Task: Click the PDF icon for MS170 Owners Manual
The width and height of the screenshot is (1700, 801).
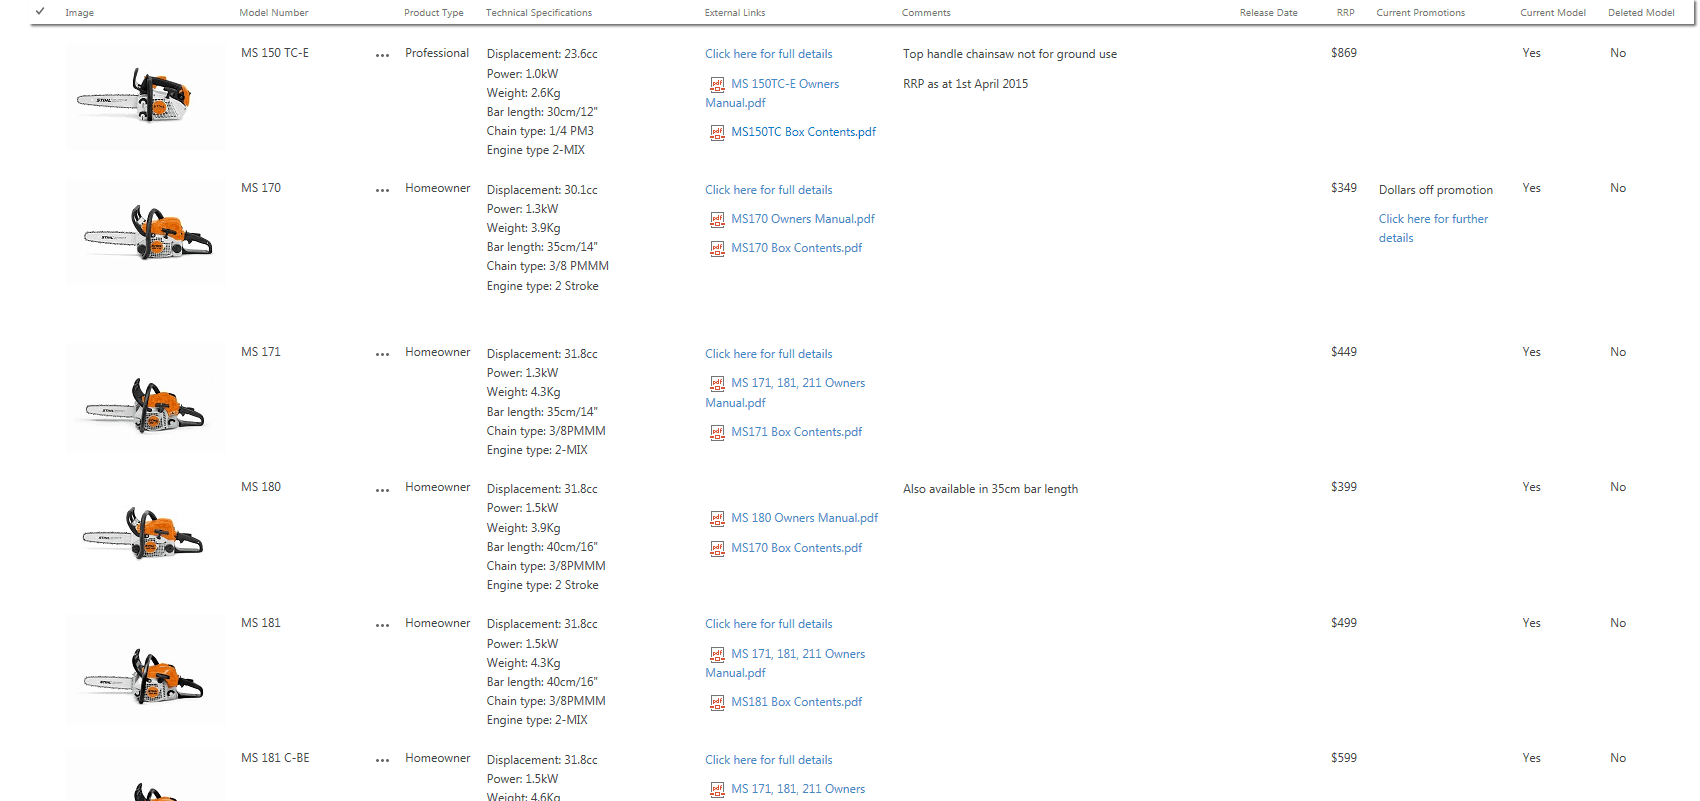Action: (717, 219)
